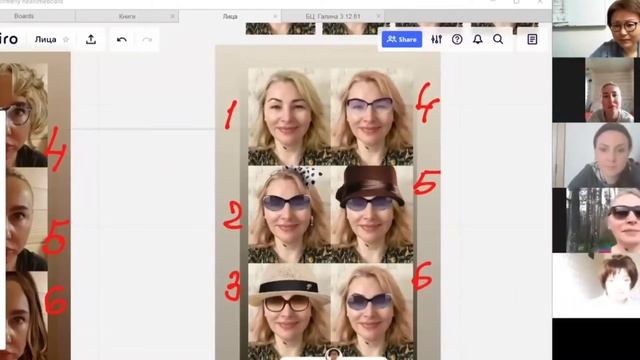
Task: Select third video participant with dark hair
Action: pos(596,155)
